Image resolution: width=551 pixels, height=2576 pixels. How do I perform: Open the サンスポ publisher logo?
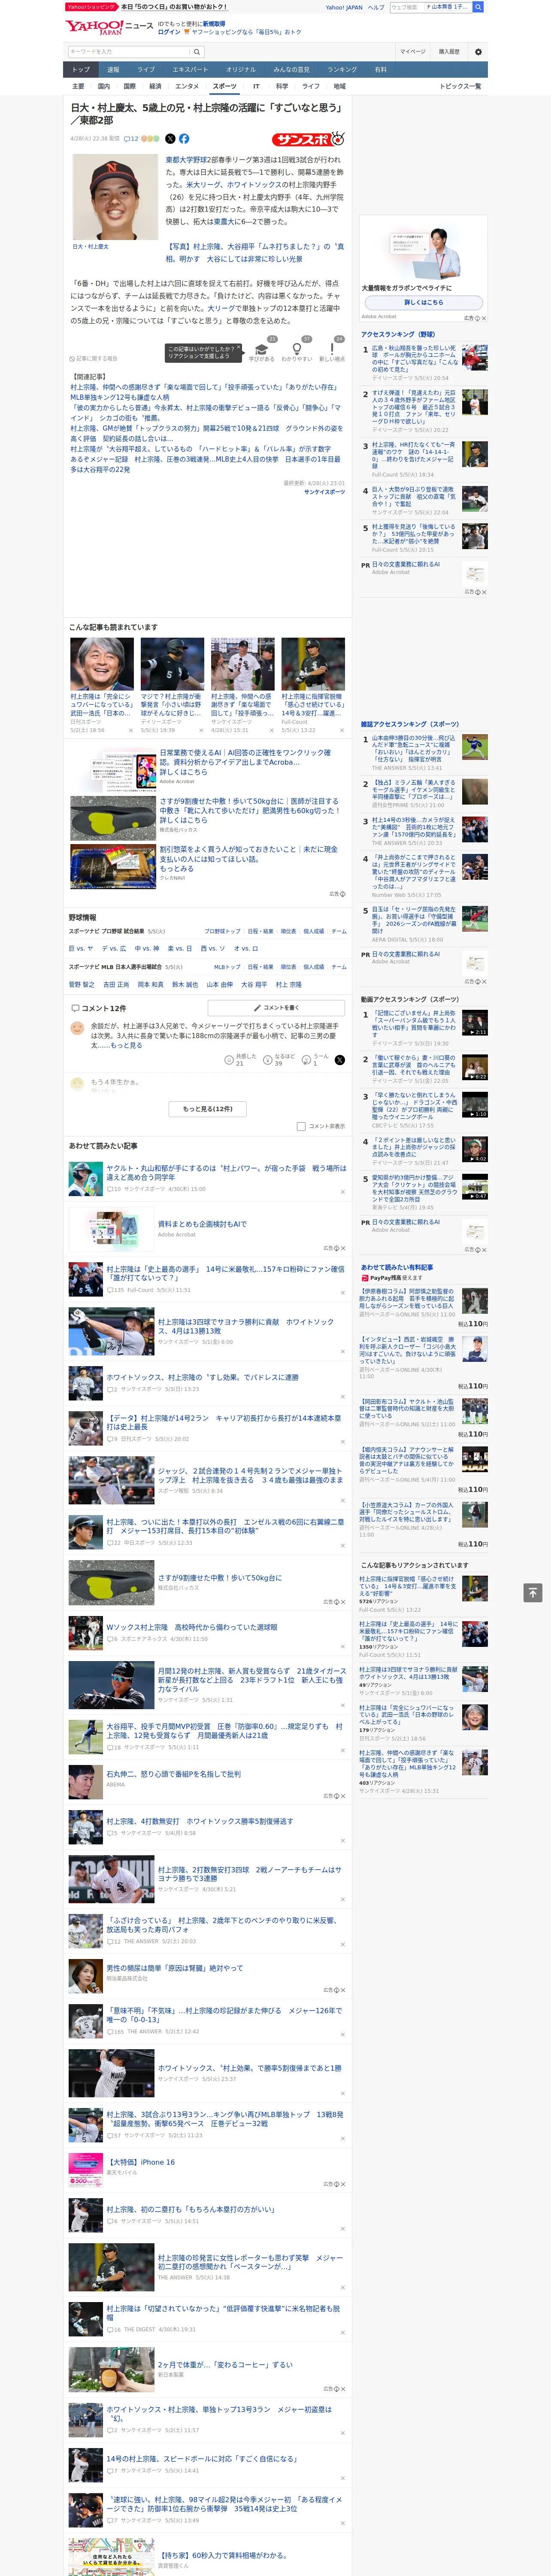click(309, 139)
